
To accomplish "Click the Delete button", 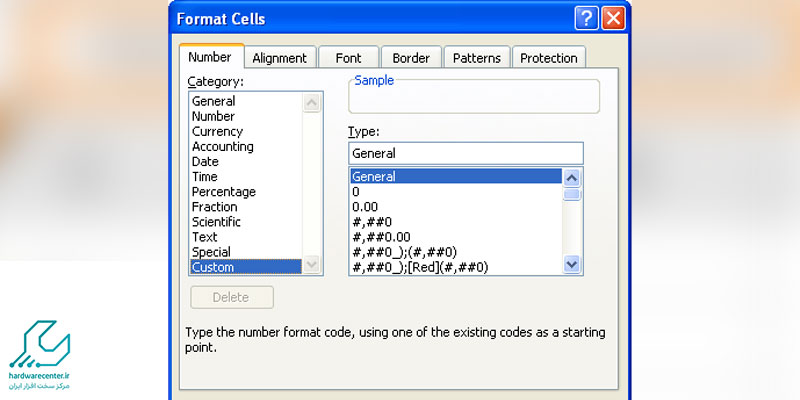I will click(232, 297).
